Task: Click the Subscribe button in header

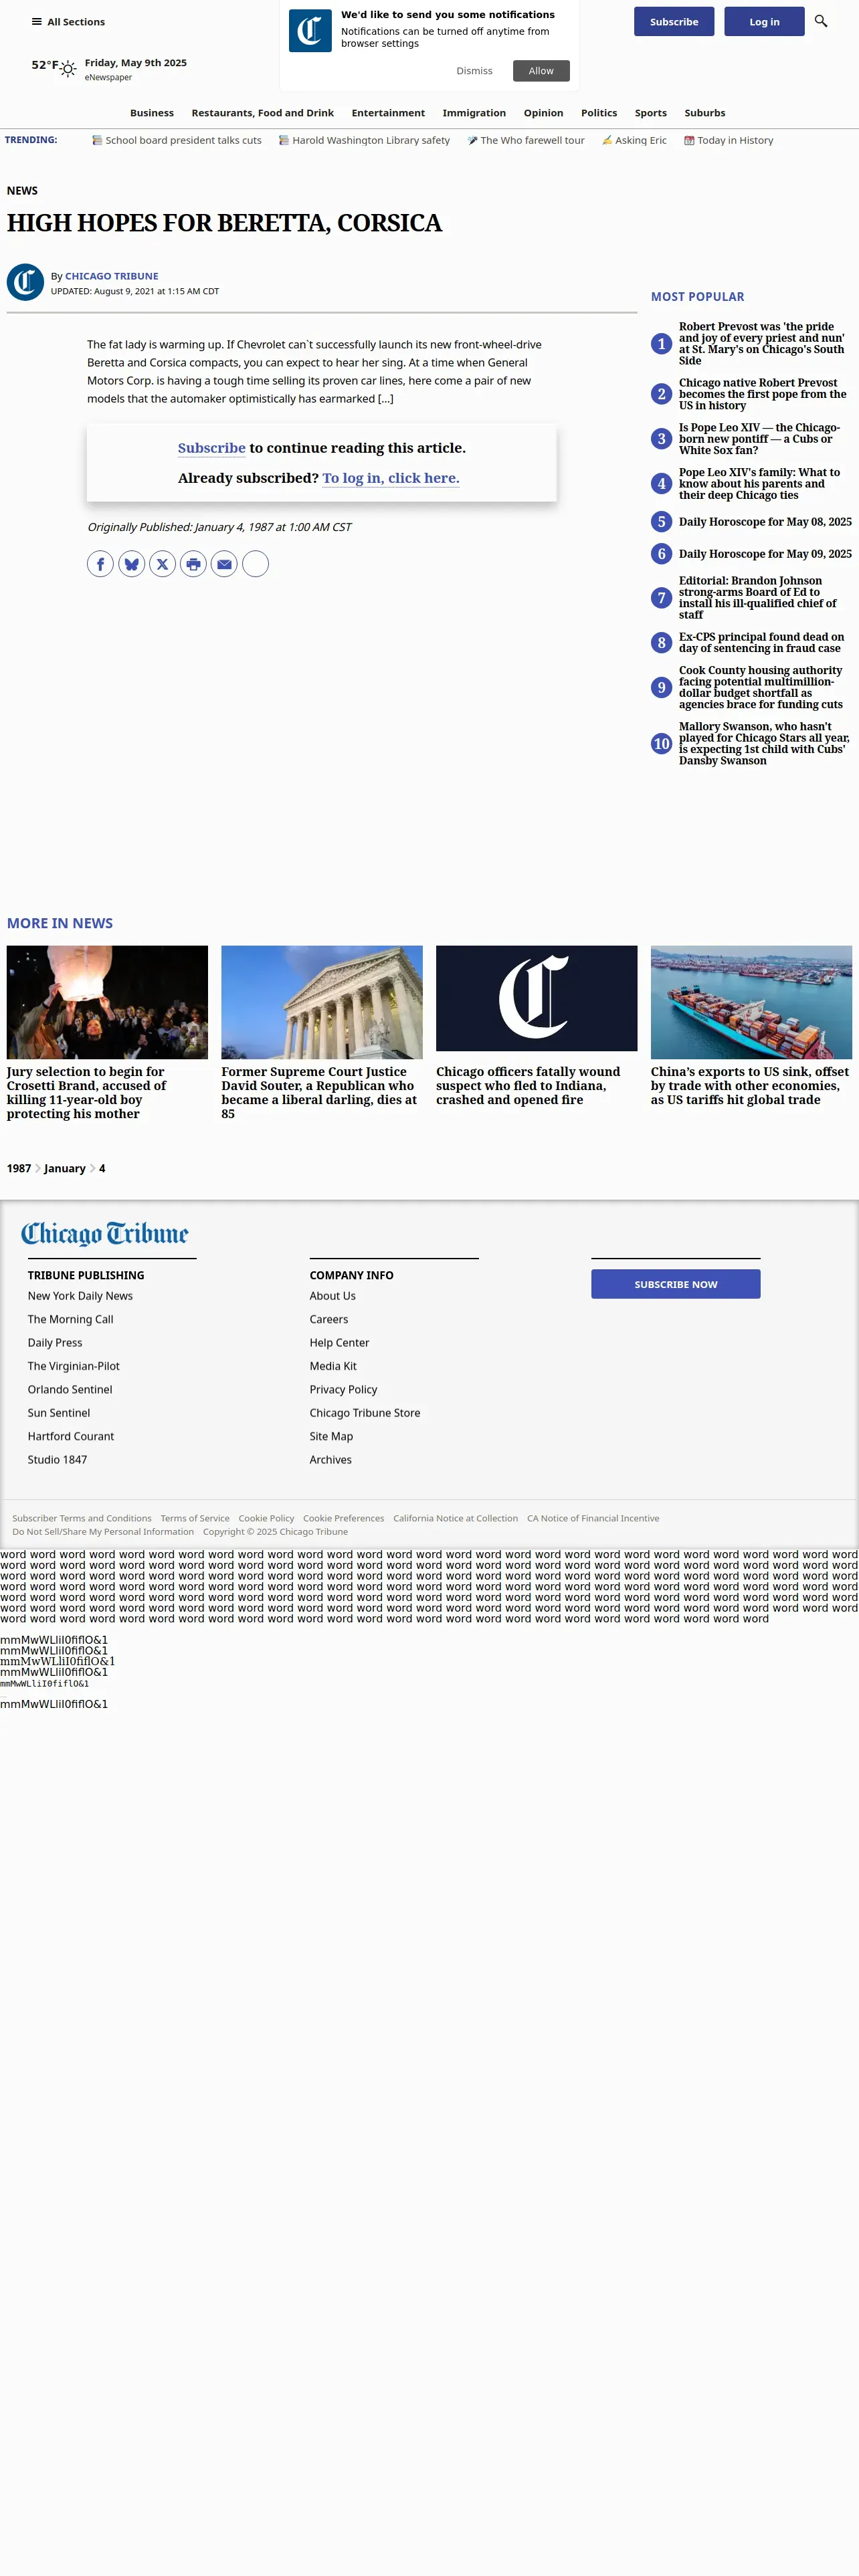Action: [674, 22]
